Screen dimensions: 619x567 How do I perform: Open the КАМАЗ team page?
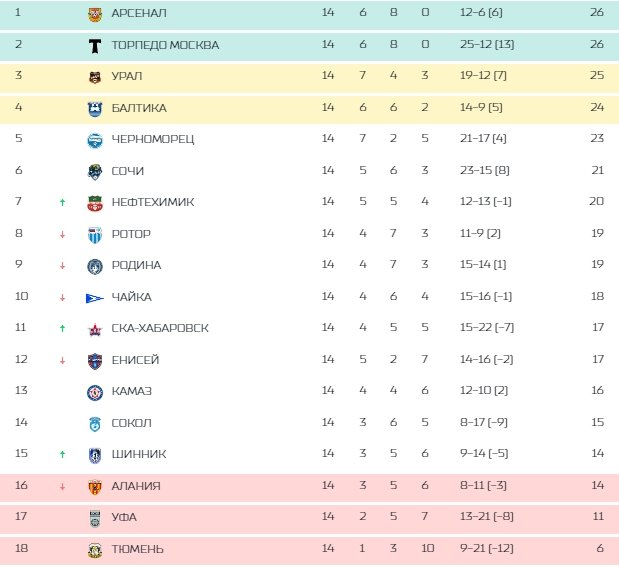[x=132, y=391]
